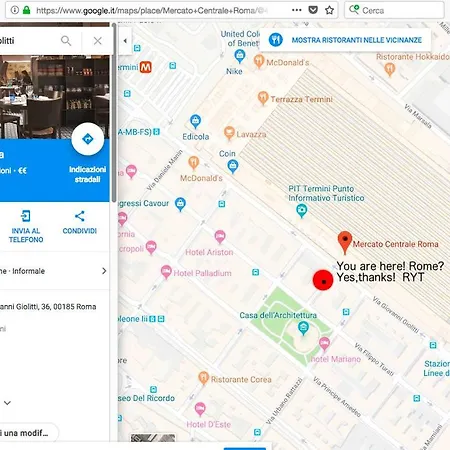The width and height of the screenshot is (450, 450).
Task: Focus the Cerca browser search field
Action: click(394, 10)
